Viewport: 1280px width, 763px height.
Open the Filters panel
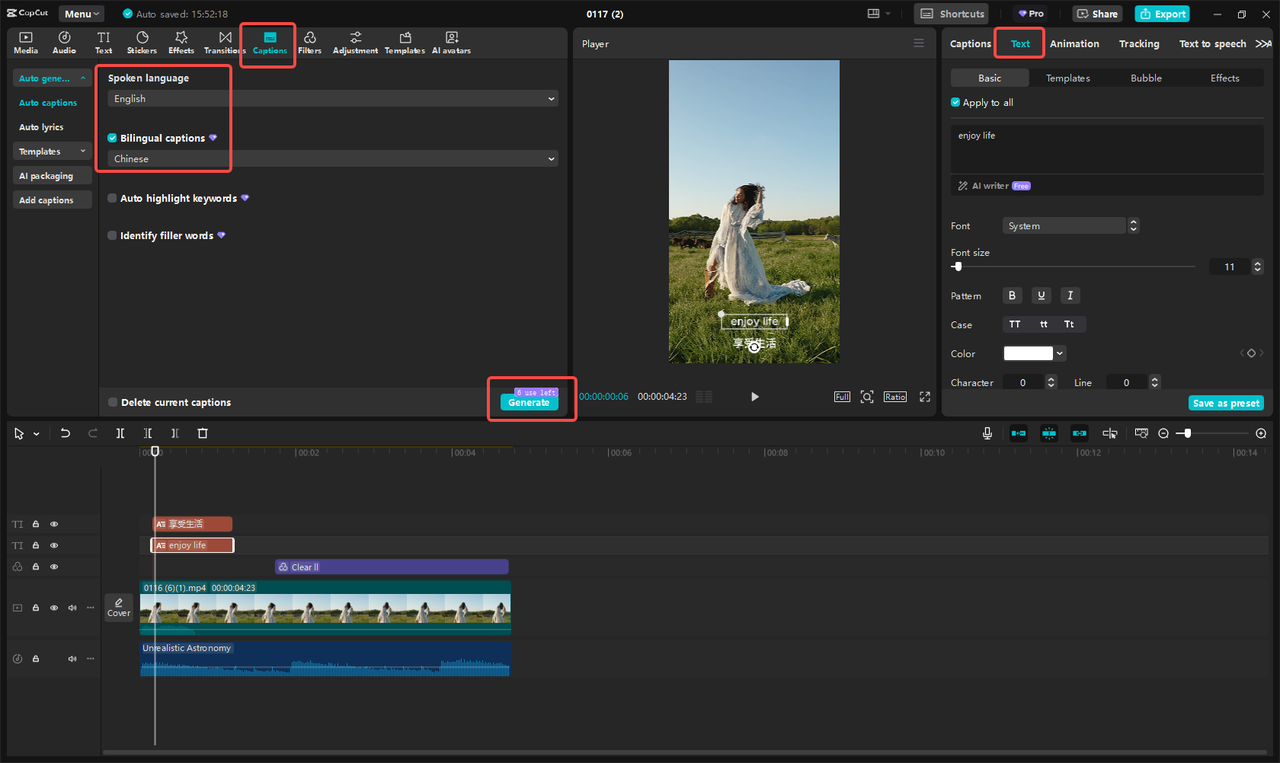[310, 42]
